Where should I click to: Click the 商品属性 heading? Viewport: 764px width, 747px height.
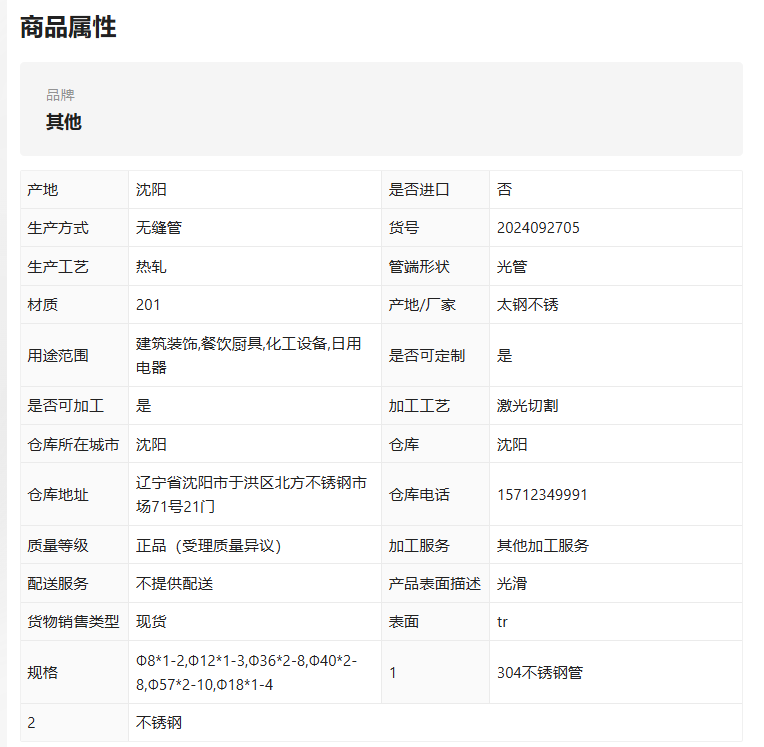68,27
